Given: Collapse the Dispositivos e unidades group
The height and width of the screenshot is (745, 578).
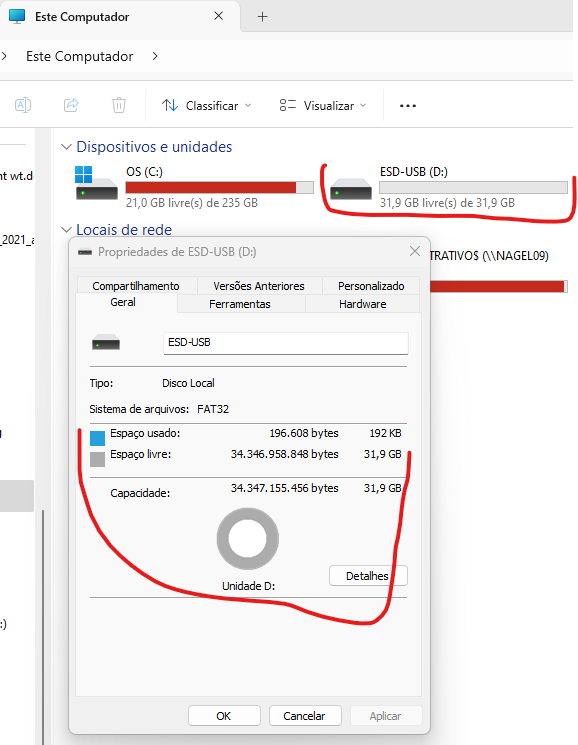Looking at the screenshot, I should tap(66, 147).
